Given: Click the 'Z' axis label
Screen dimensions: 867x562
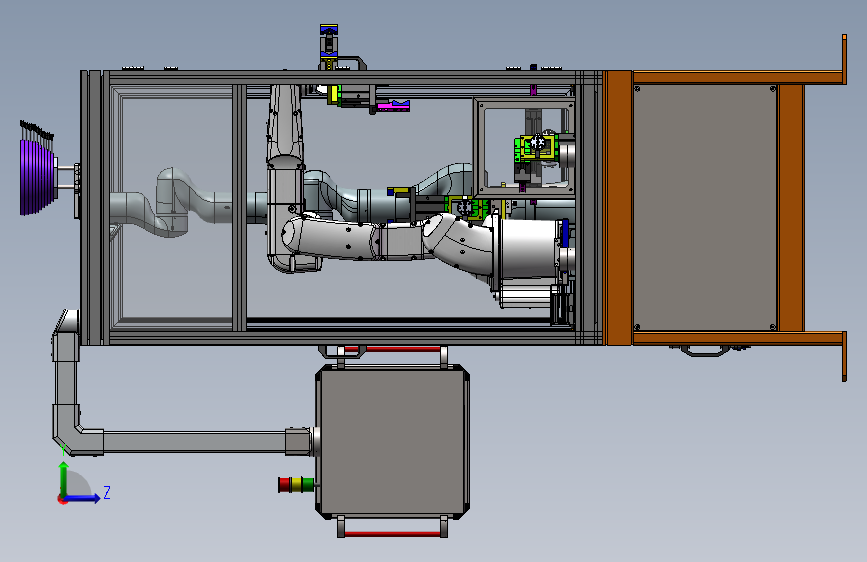Looking at the screenshot, I should [107, 492].
